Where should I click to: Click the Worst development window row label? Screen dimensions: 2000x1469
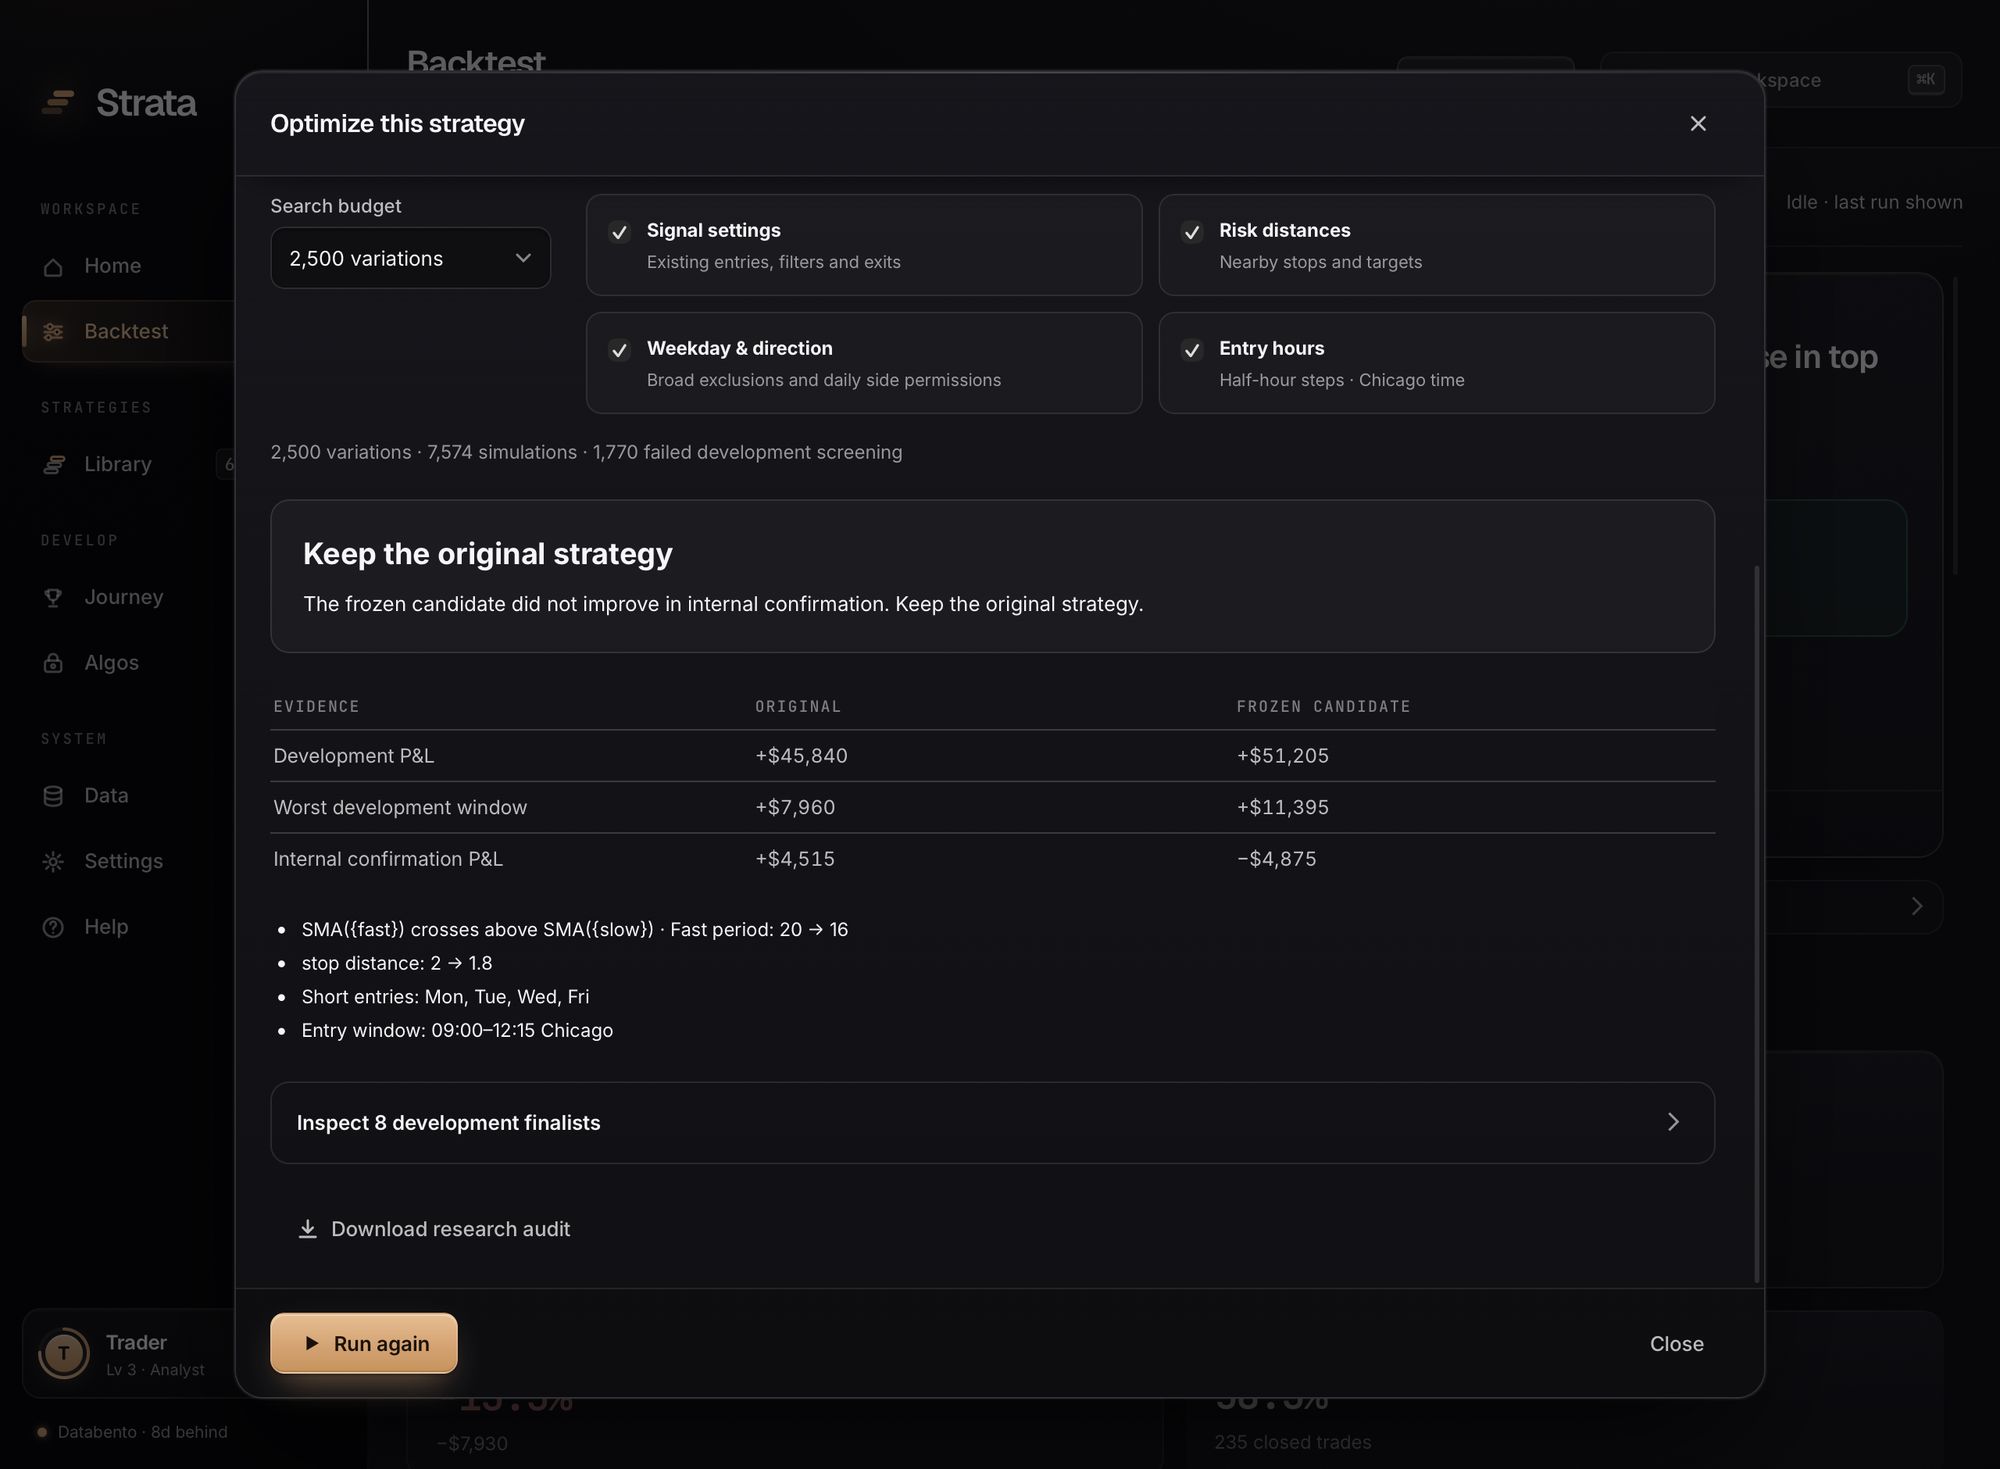pos(400,807)
